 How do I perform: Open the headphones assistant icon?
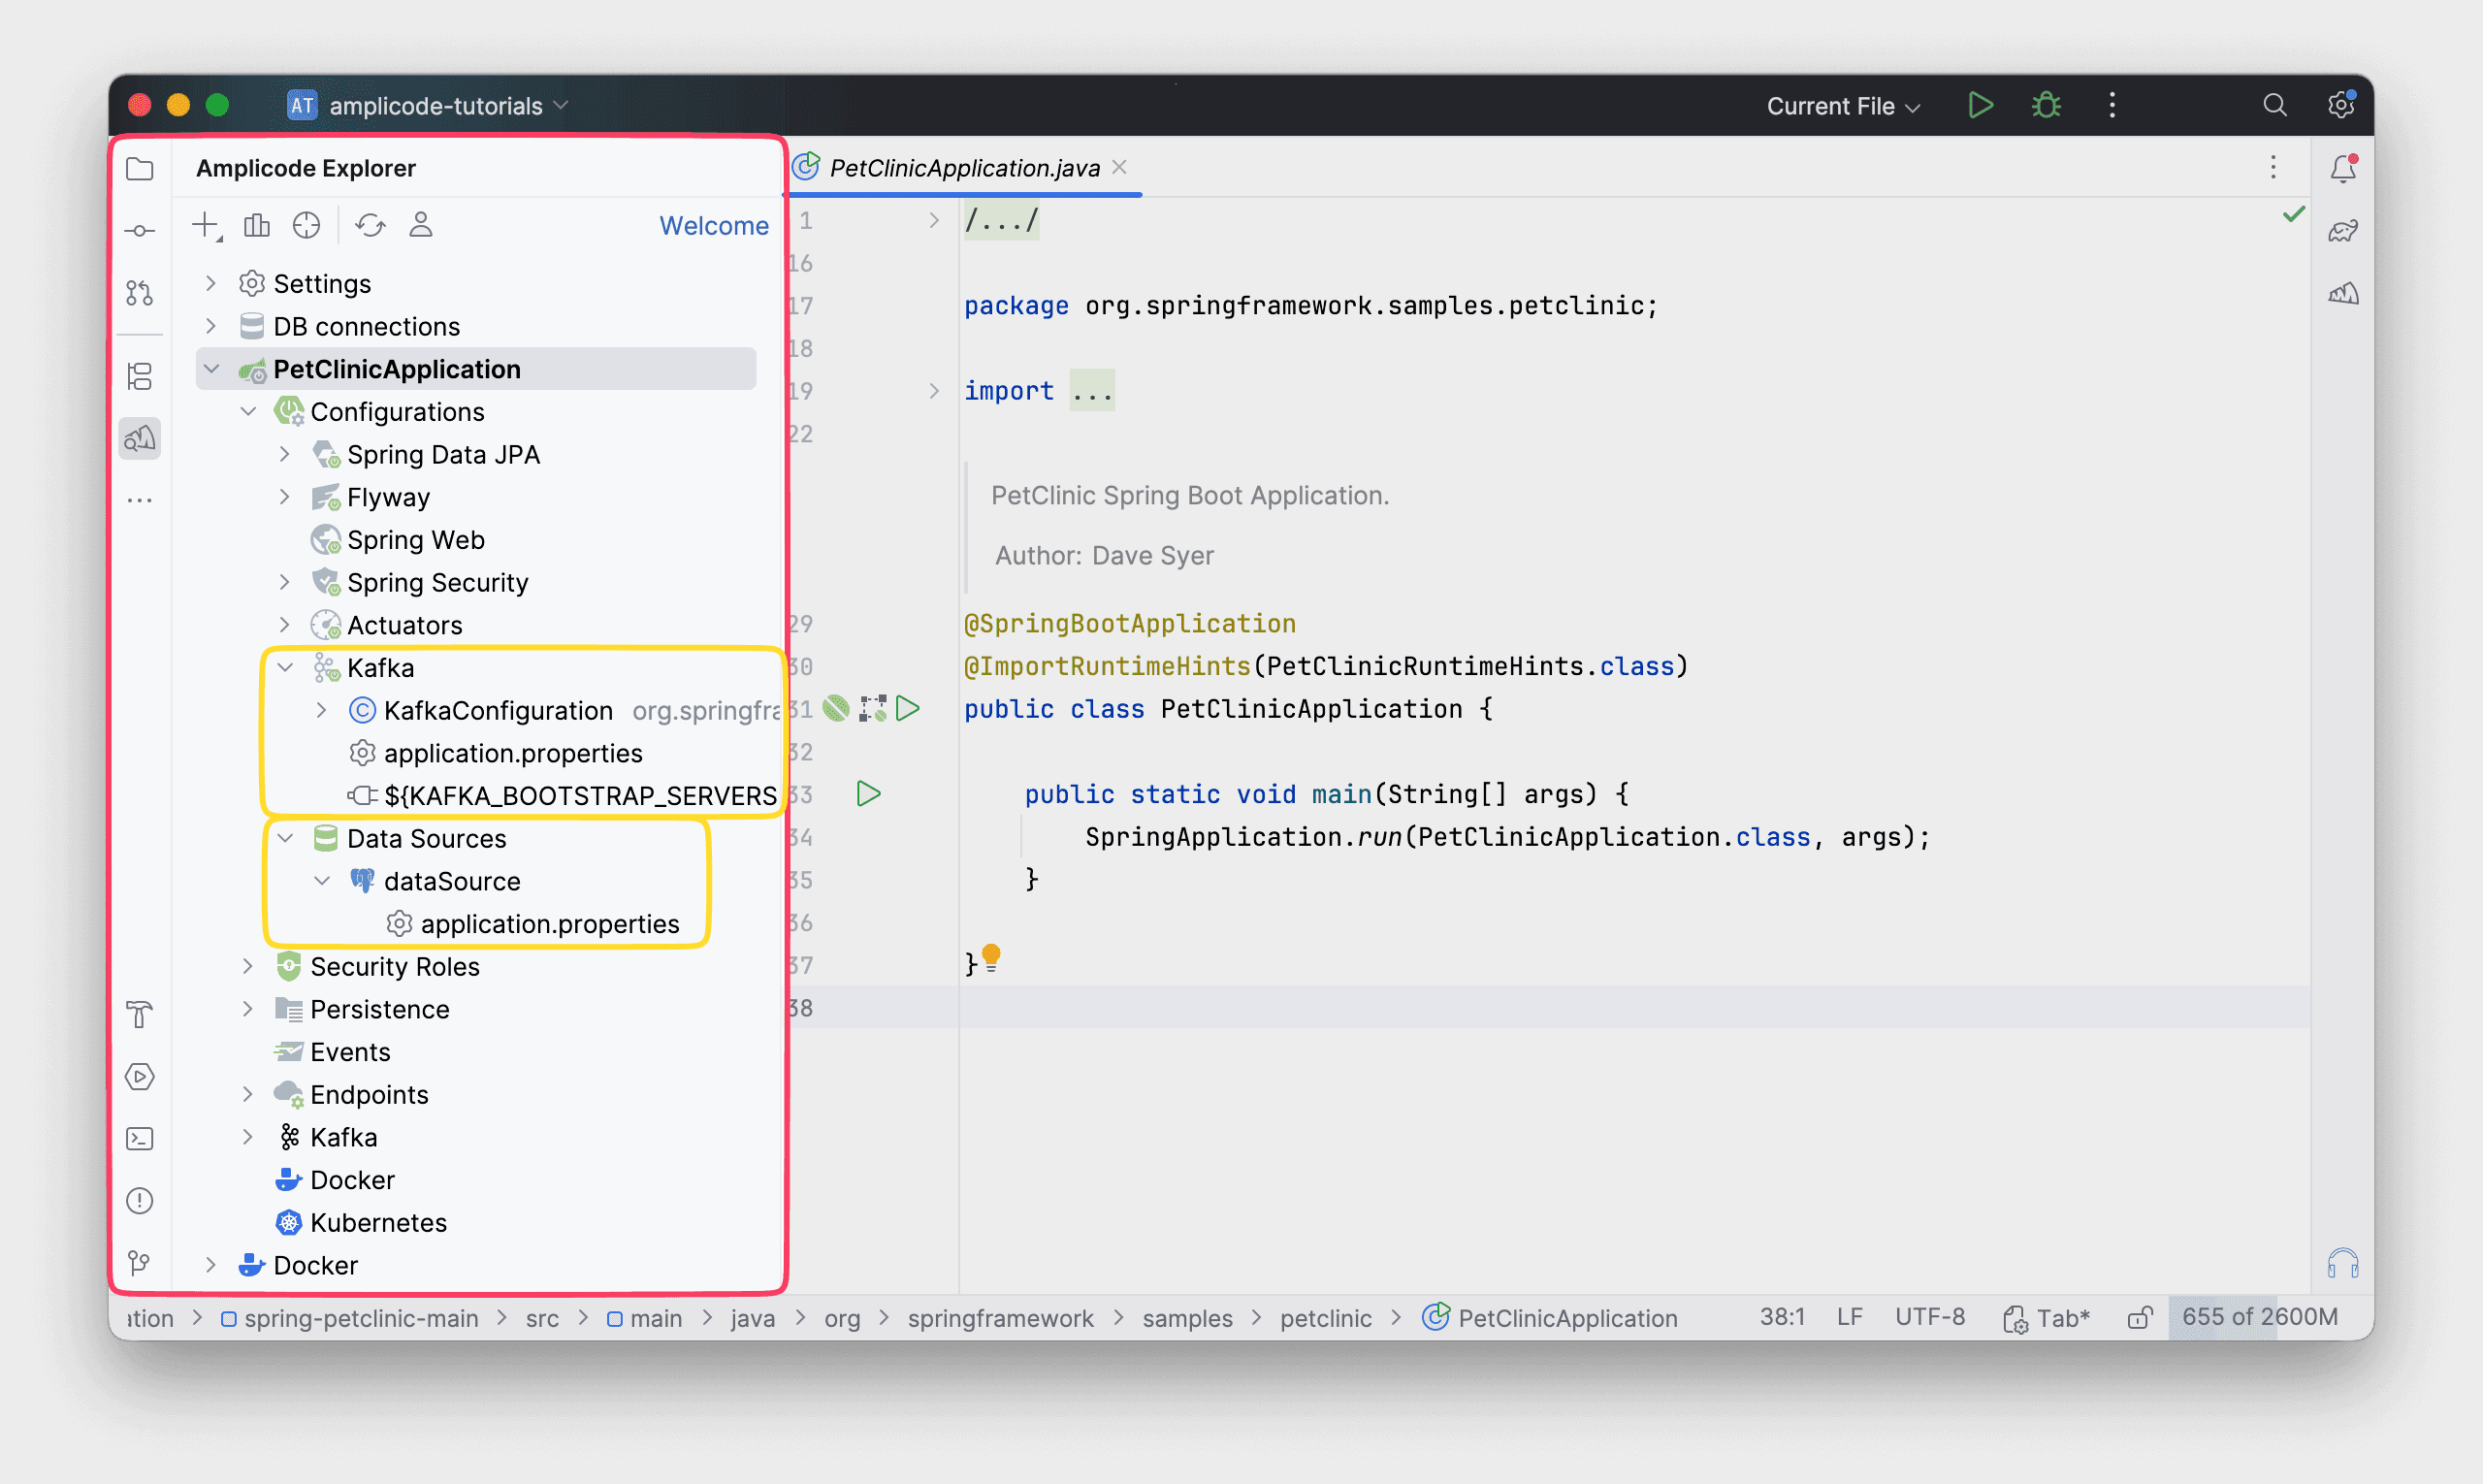coord(2343,1264)
